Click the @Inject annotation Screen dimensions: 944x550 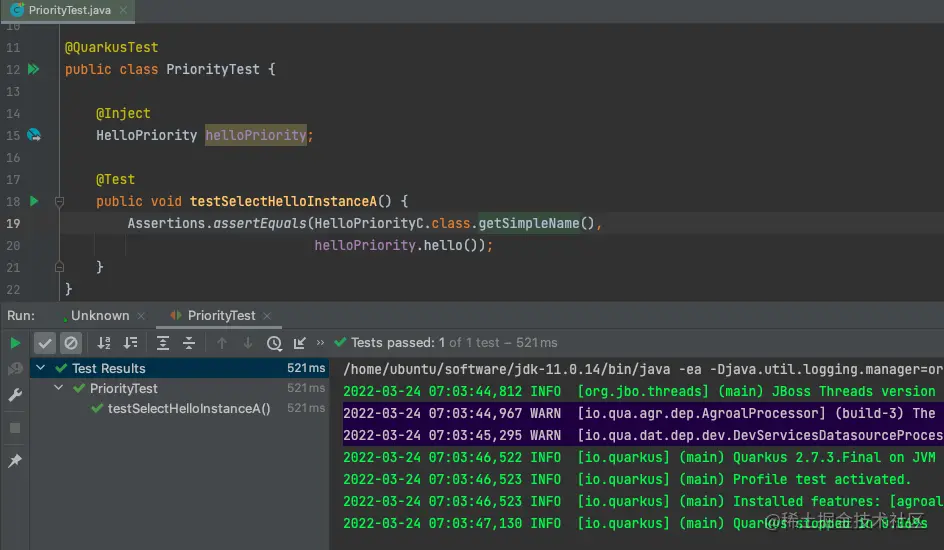pyautogui.click(x=123, y=114)
